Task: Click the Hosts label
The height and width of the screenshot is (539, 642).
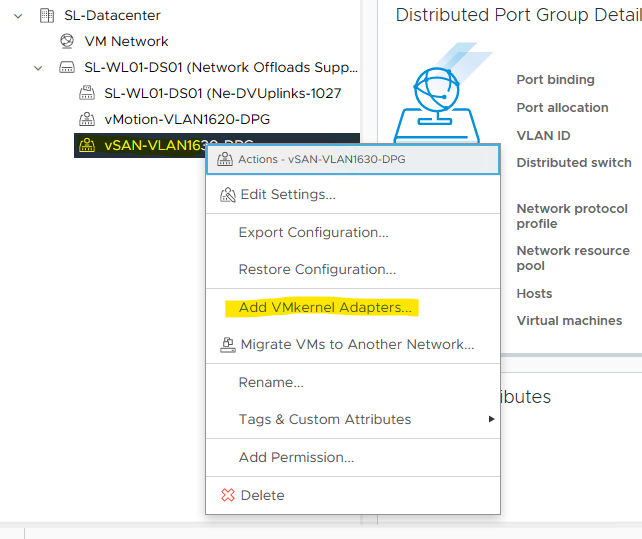Action: (x=534, y=294)
